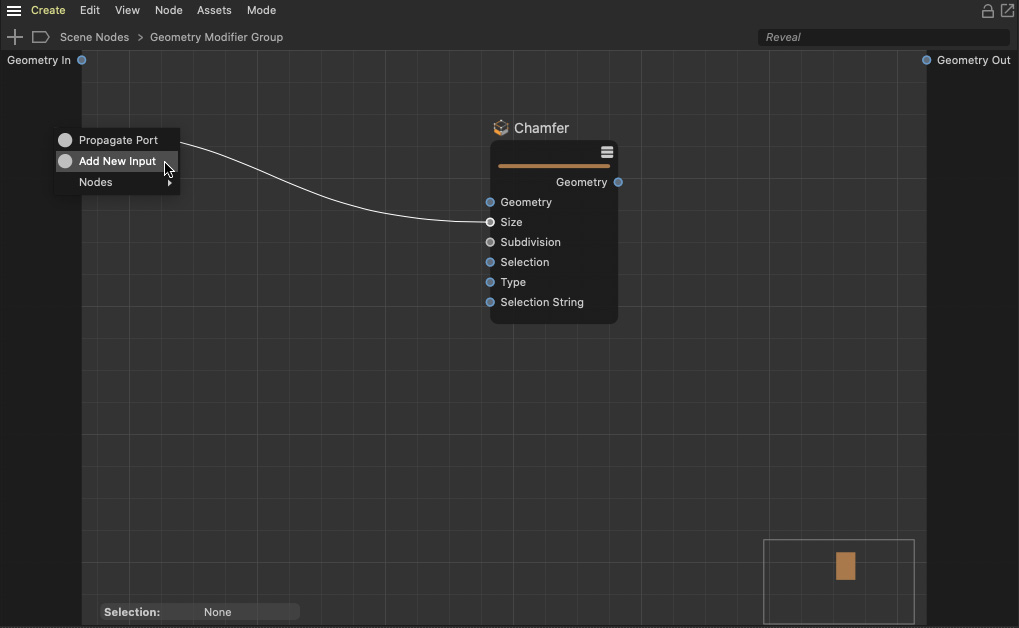Viewport: 1019px width, 628px height.
Task: Click the Geometry In port dot
Action: pos(82,60)
